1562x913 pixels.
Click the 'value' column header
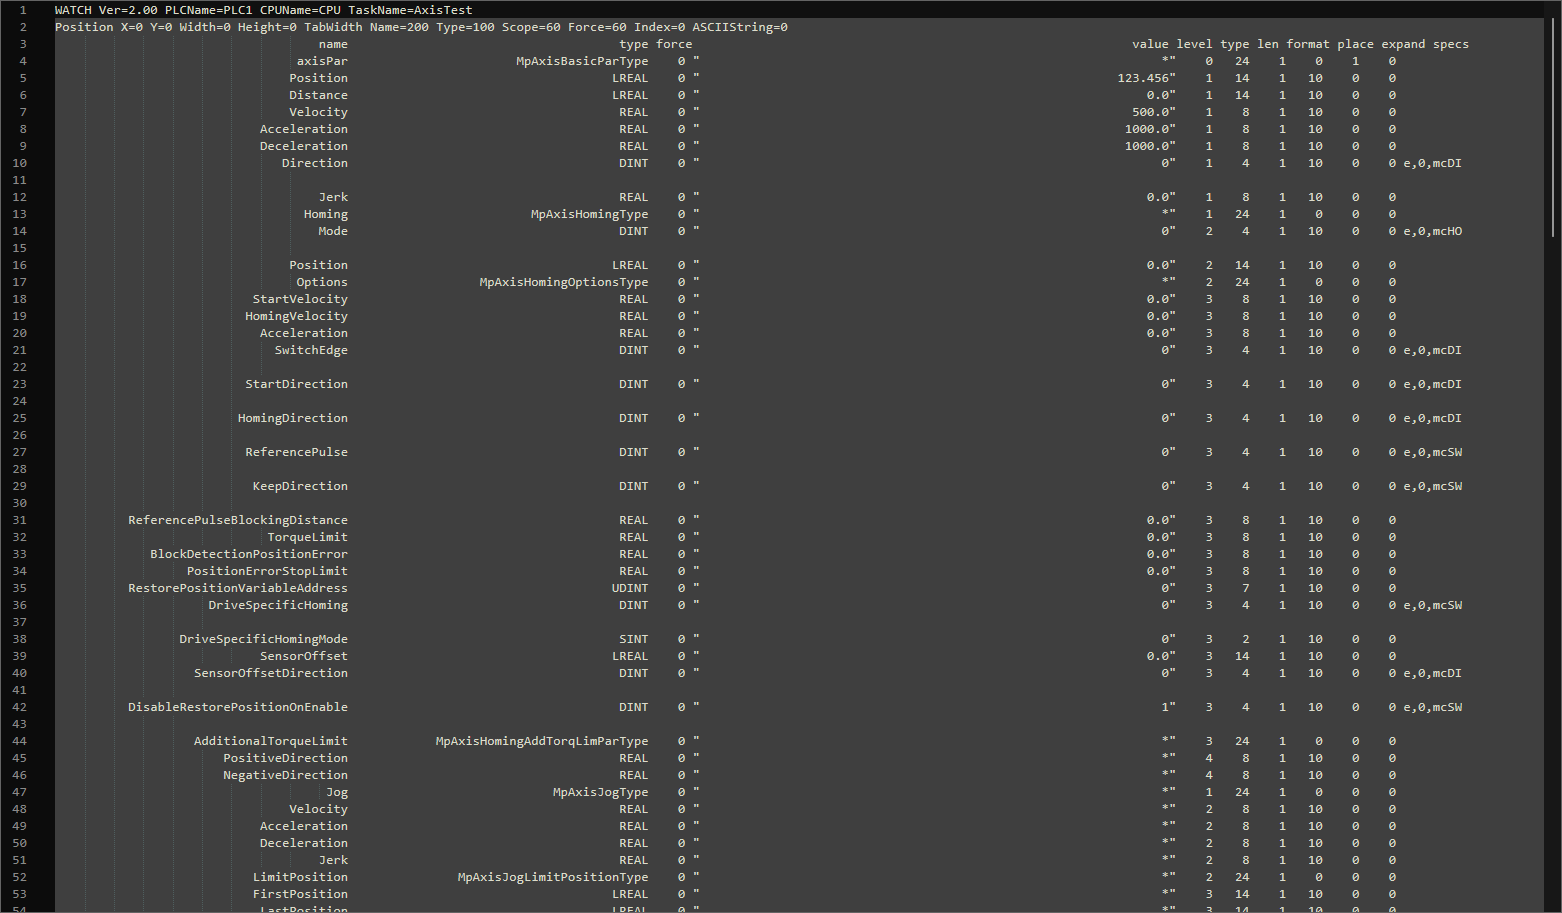(x=1150, y=44)
